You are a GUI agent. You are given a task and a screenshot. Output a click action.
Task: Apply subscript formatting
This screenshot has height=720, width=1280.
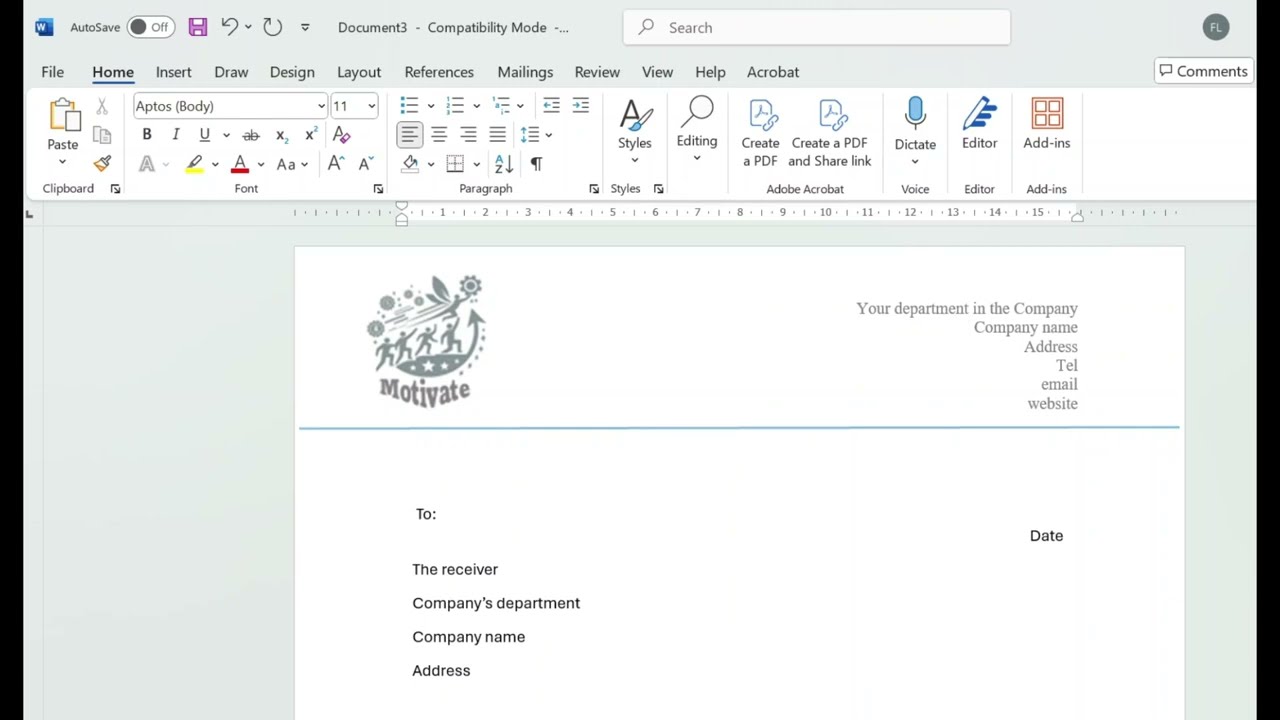pyautogui.click(x=282, y=135)
